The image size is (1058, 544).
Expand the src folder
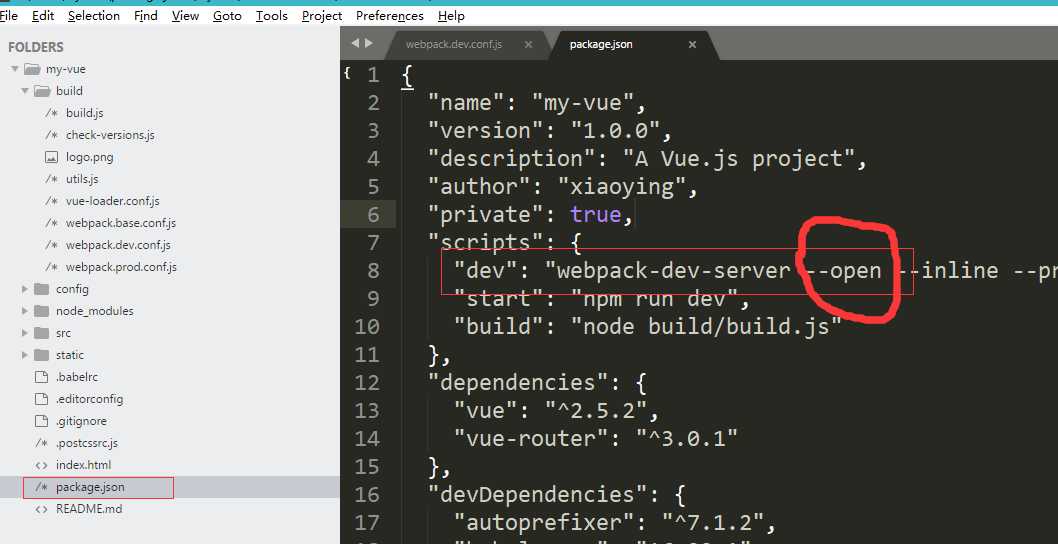click(25, 333)
